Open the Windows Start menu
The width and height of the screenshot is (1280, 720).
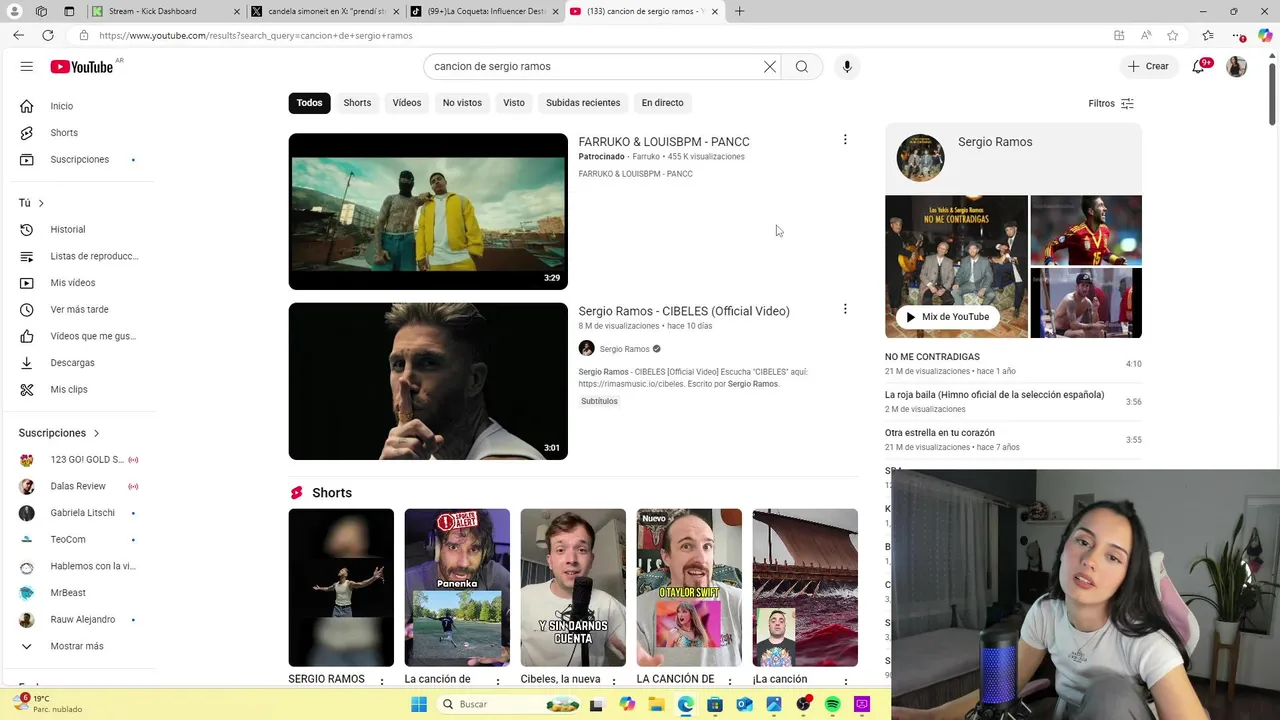coord(419,704)
